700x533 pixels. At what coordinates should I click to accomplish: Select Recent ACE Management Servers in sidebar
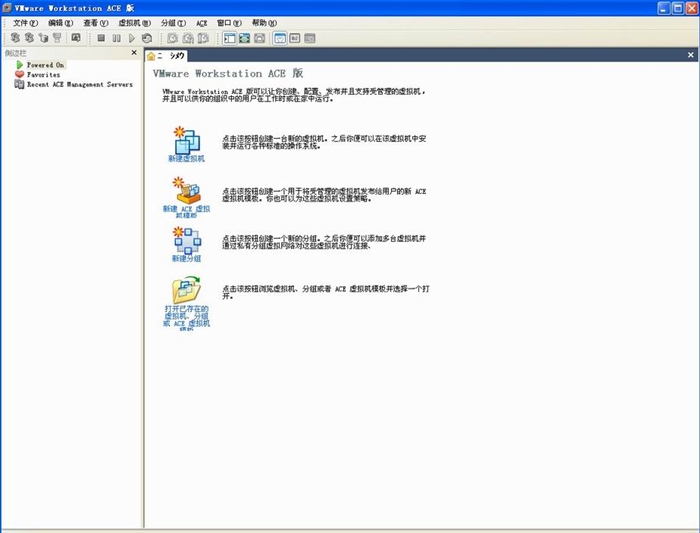pos(80,84)
